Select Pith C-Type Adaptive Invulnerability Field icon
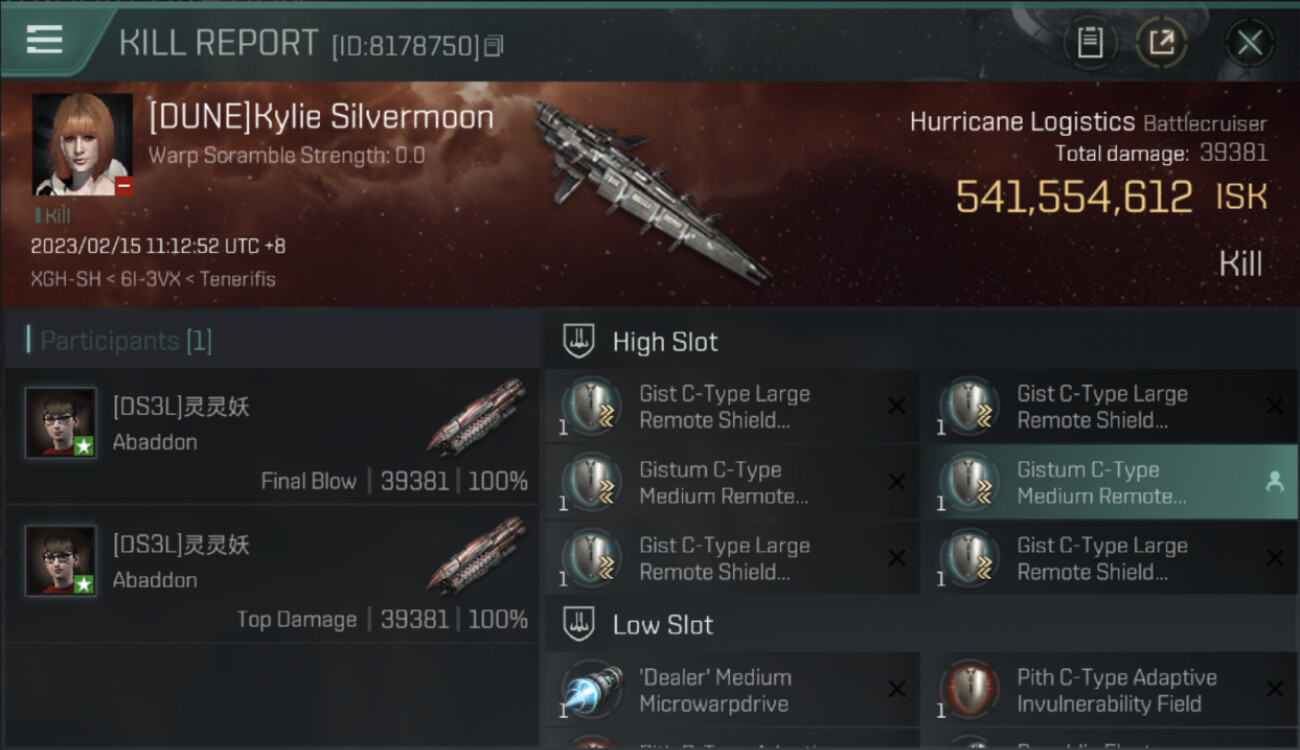 [x=969, y=690]
